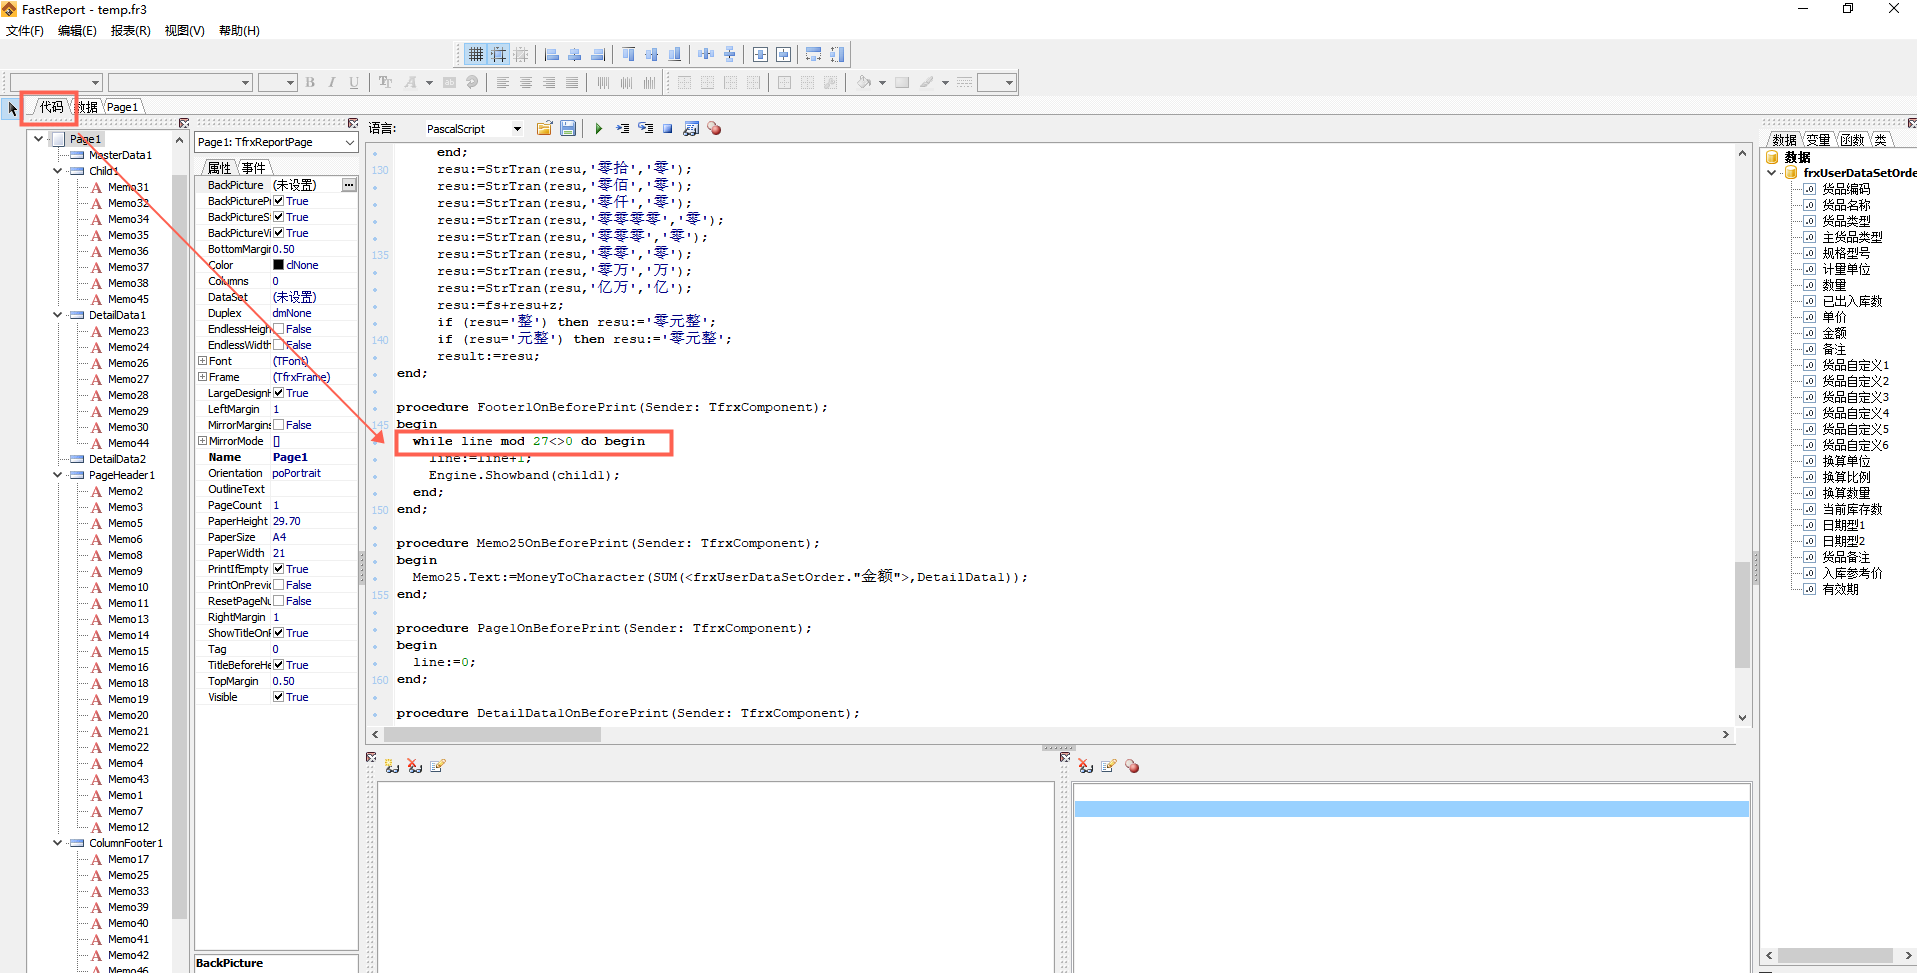Switch to the 事件 events tab
The image size is (1917, 973).
coord(254,168)
